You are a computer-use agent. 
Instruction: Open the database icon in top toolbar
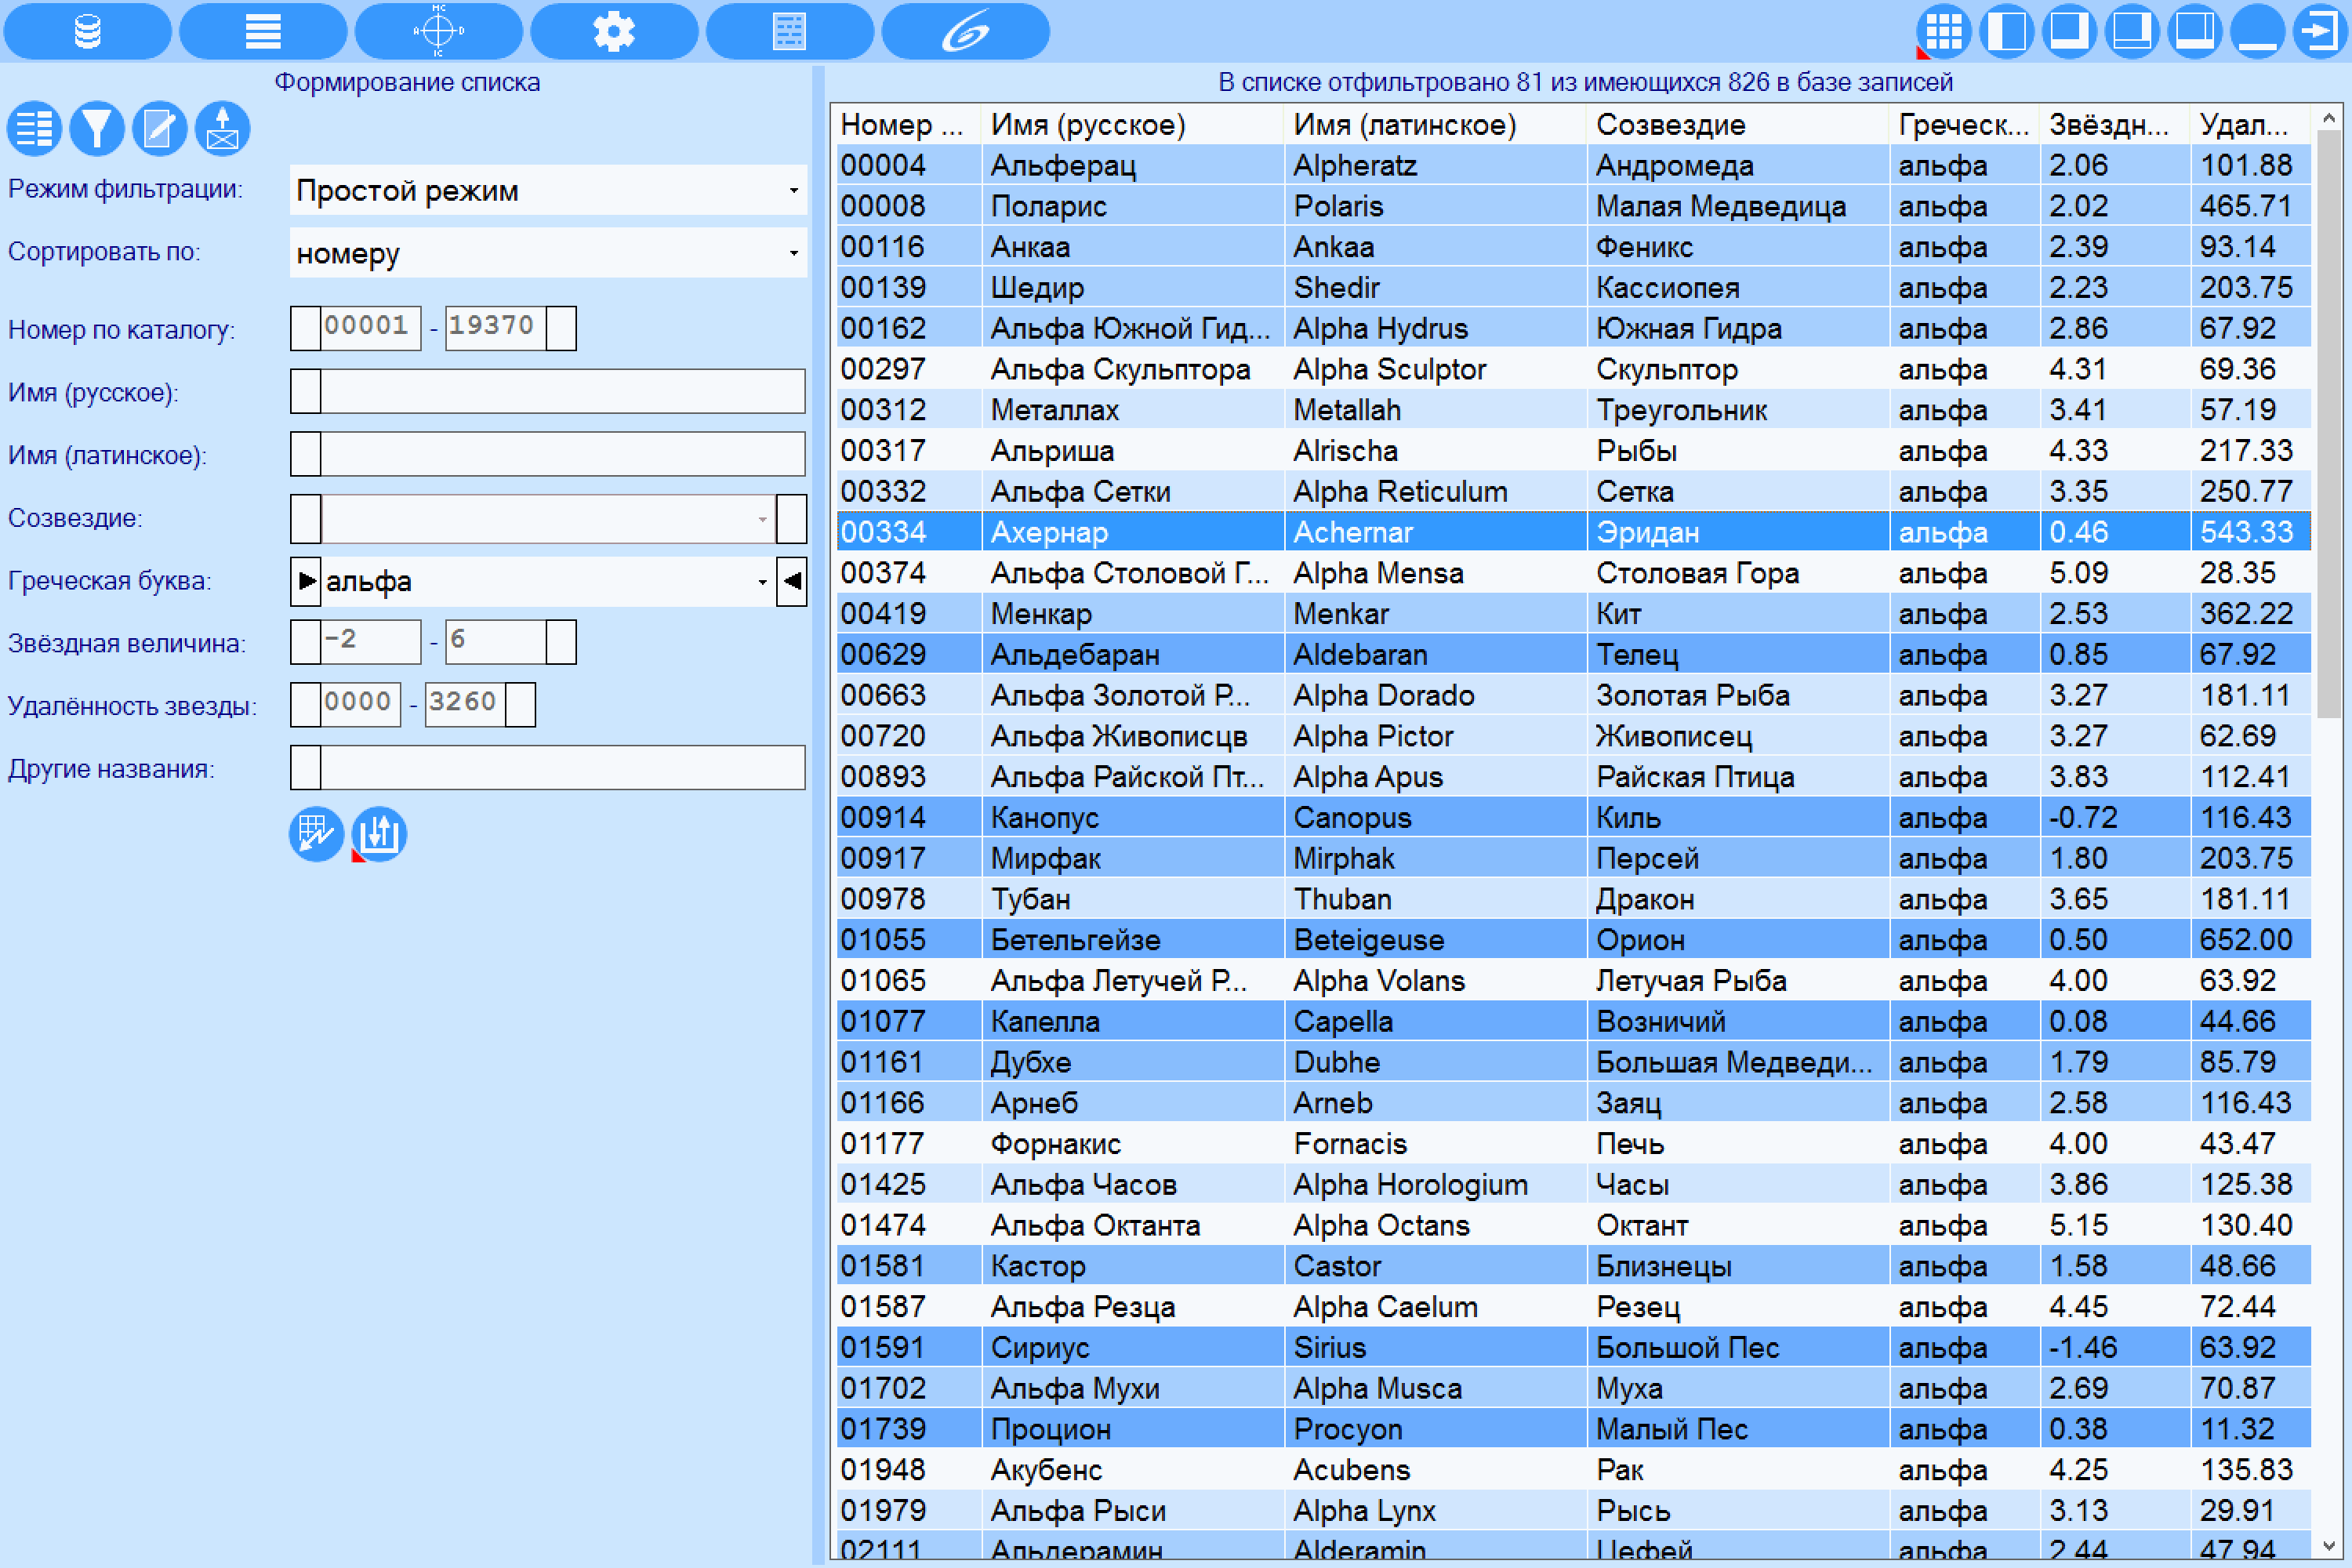point(87,31)
